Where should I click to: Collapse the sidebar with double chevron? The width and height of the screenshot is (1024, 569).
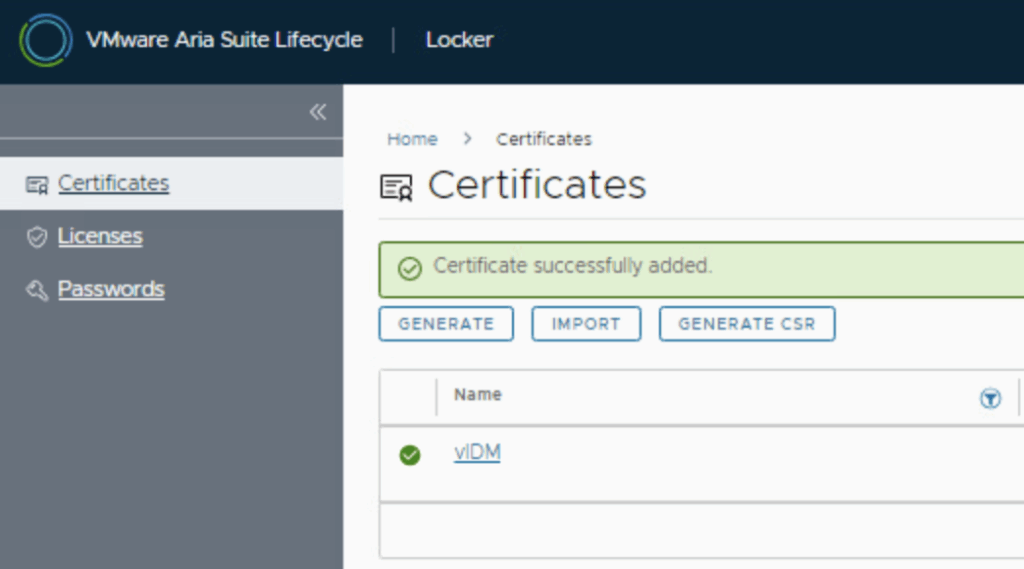click(318, 112)
